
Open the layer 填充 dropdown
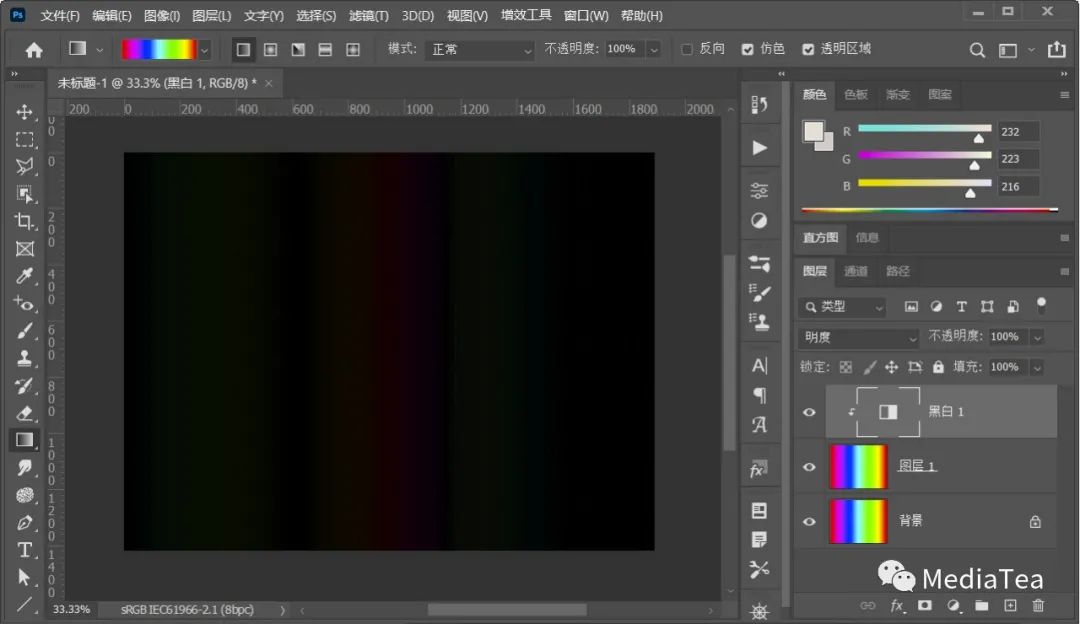pyautogui.click(x=1037, y=367)
